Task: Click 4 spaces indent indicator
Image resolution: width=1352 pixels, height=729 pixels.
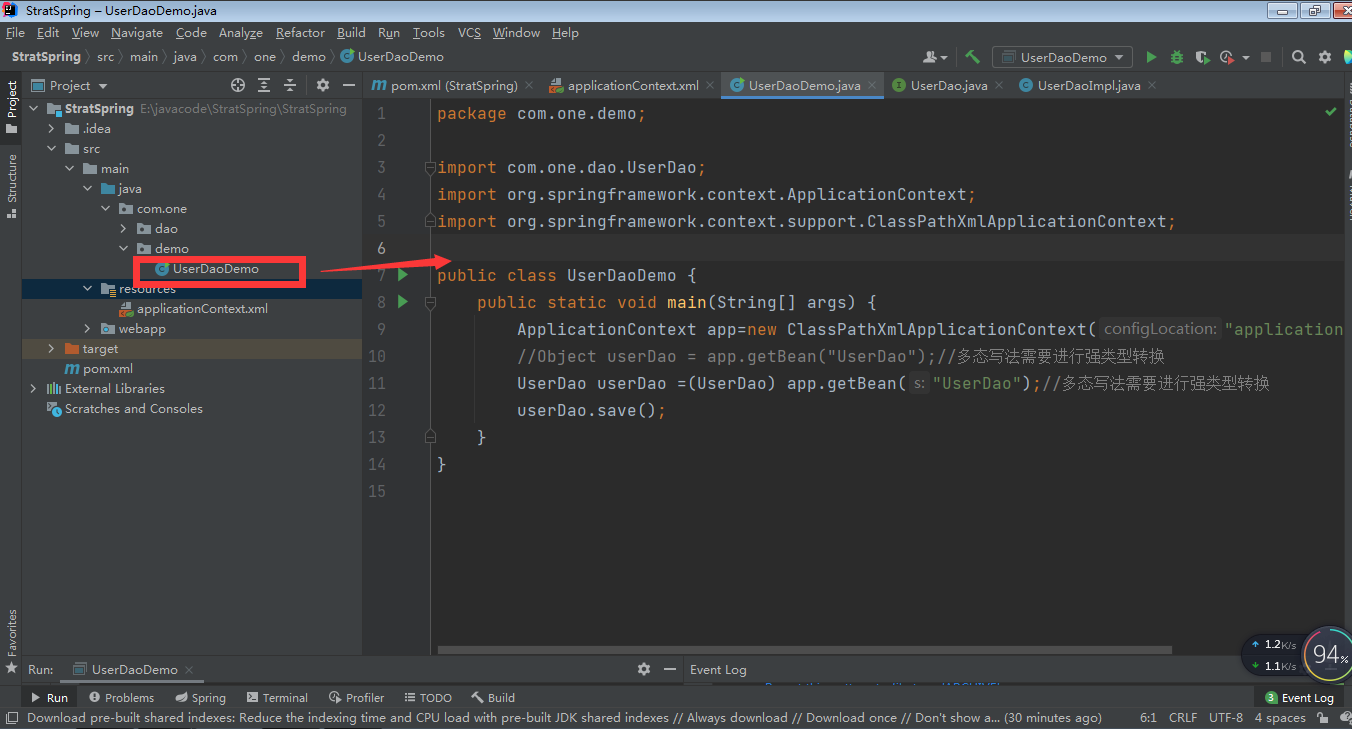Action: point(1280,717)
